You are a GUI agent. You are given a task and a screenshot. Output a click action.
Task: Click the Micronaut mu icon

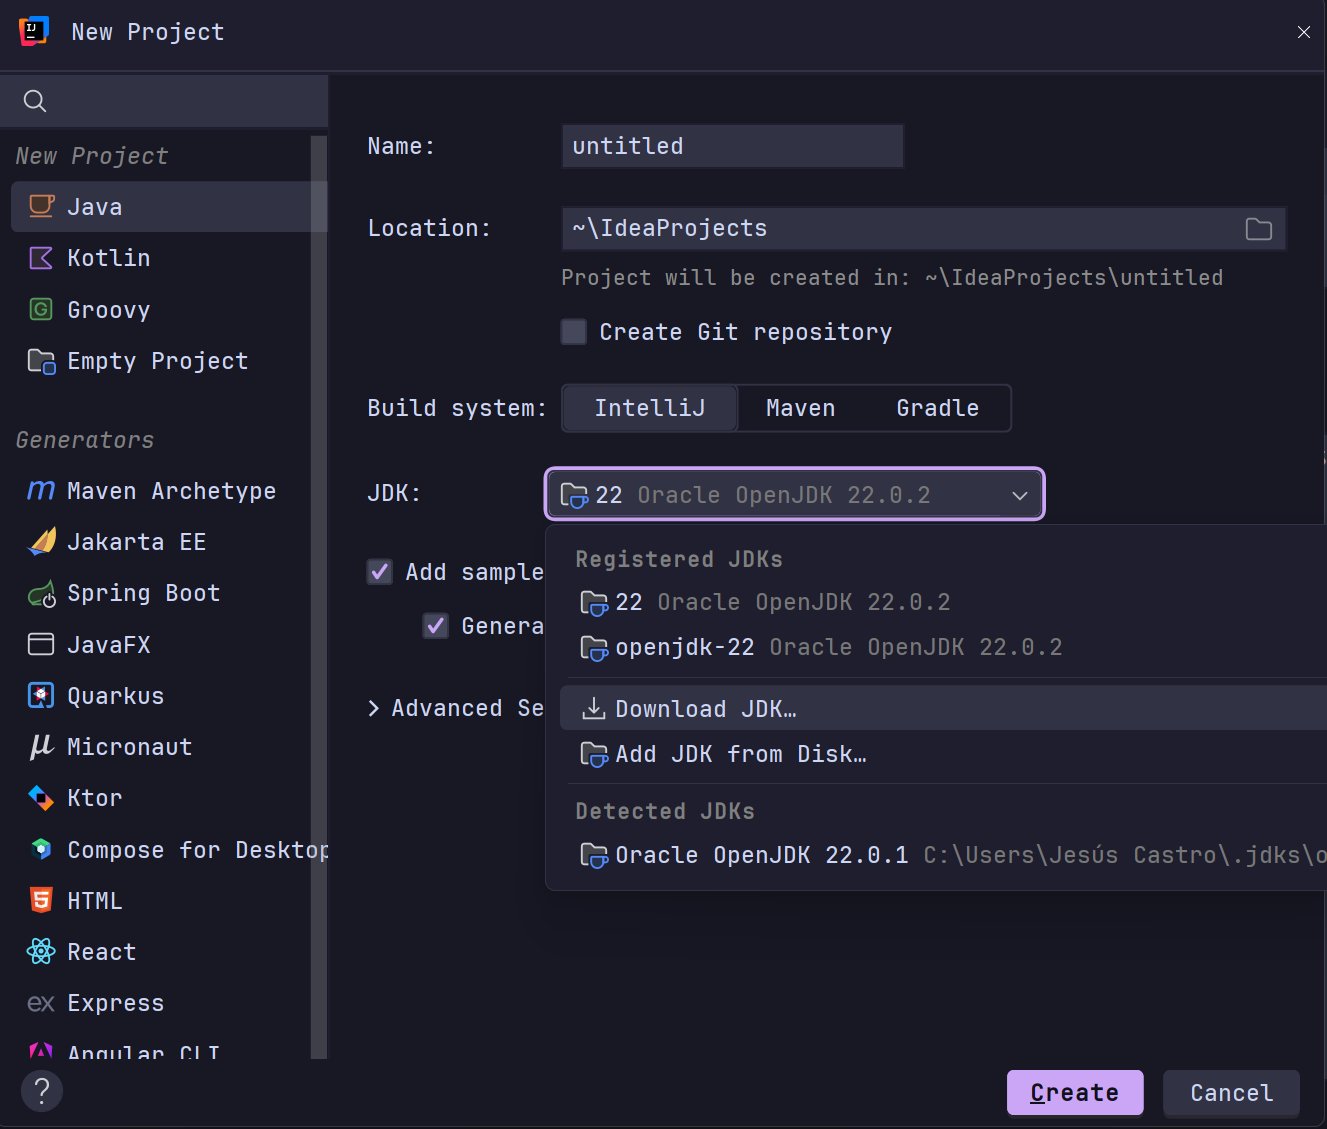pyautogui.click(x=41, y=746)
